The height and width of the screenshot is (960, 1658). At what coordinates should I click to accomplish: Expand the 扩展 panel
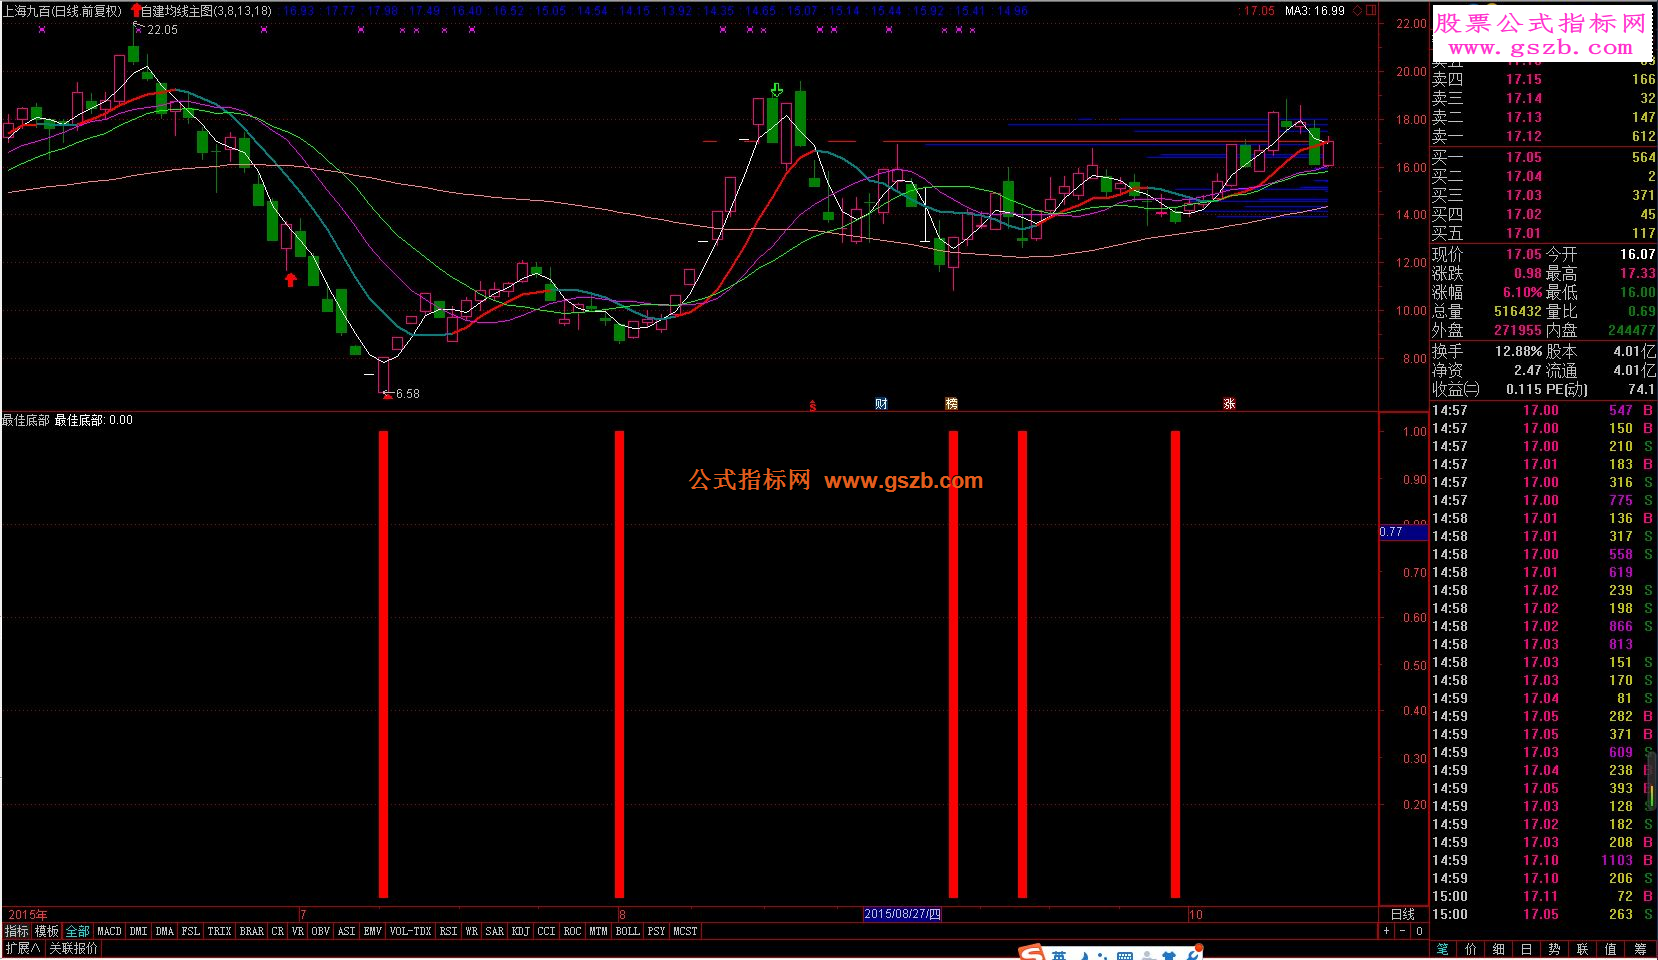tap(22, 948)
